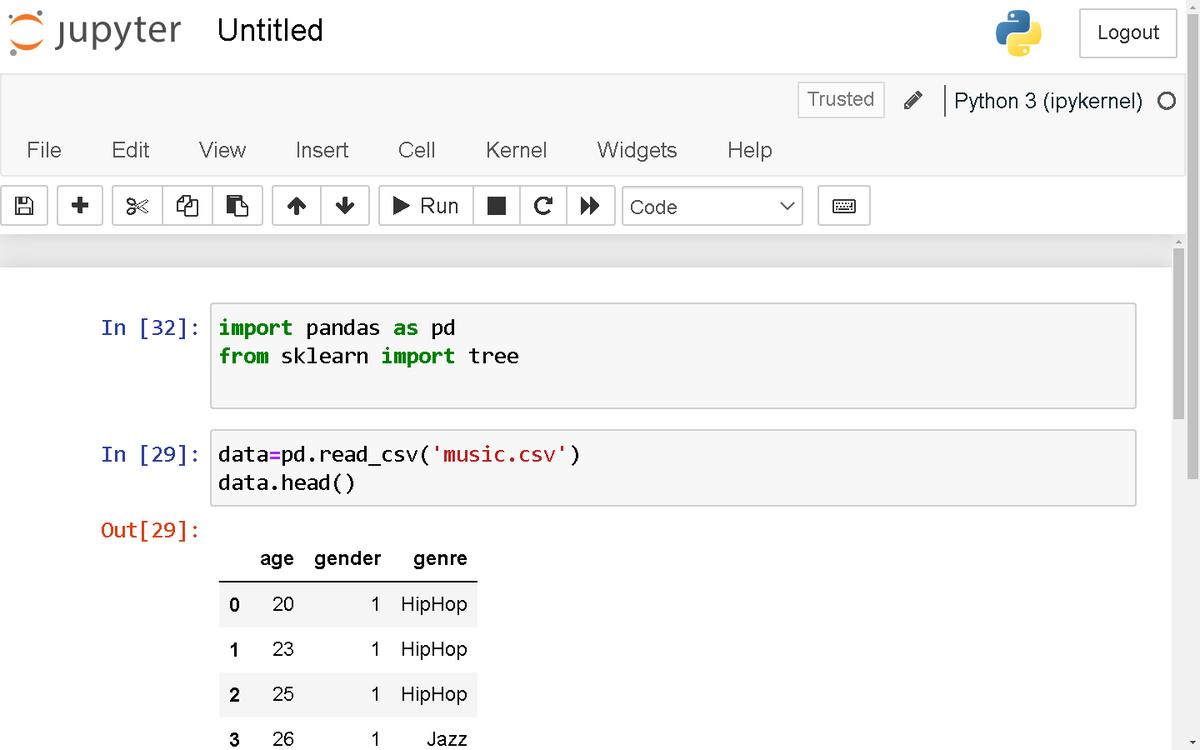Click the 'gender' column header
The width and height of the screenshot is (1200, 750).
pyautogui.click(x=347, y=559)
